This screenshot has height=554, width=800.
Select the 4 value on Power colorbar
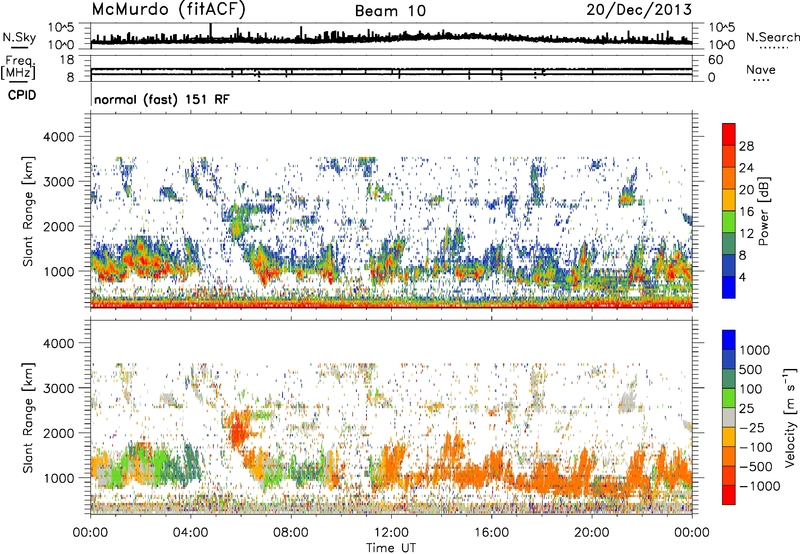[x=742, y=278]
